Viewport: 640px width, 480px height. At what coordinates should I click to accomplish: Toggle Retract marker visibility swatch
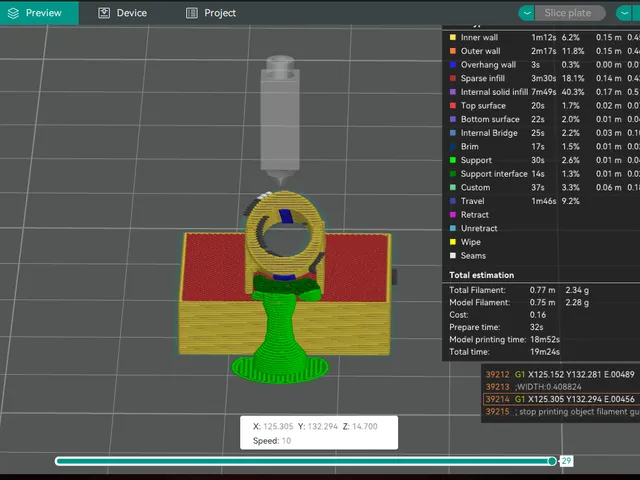(x=453, y=215)
